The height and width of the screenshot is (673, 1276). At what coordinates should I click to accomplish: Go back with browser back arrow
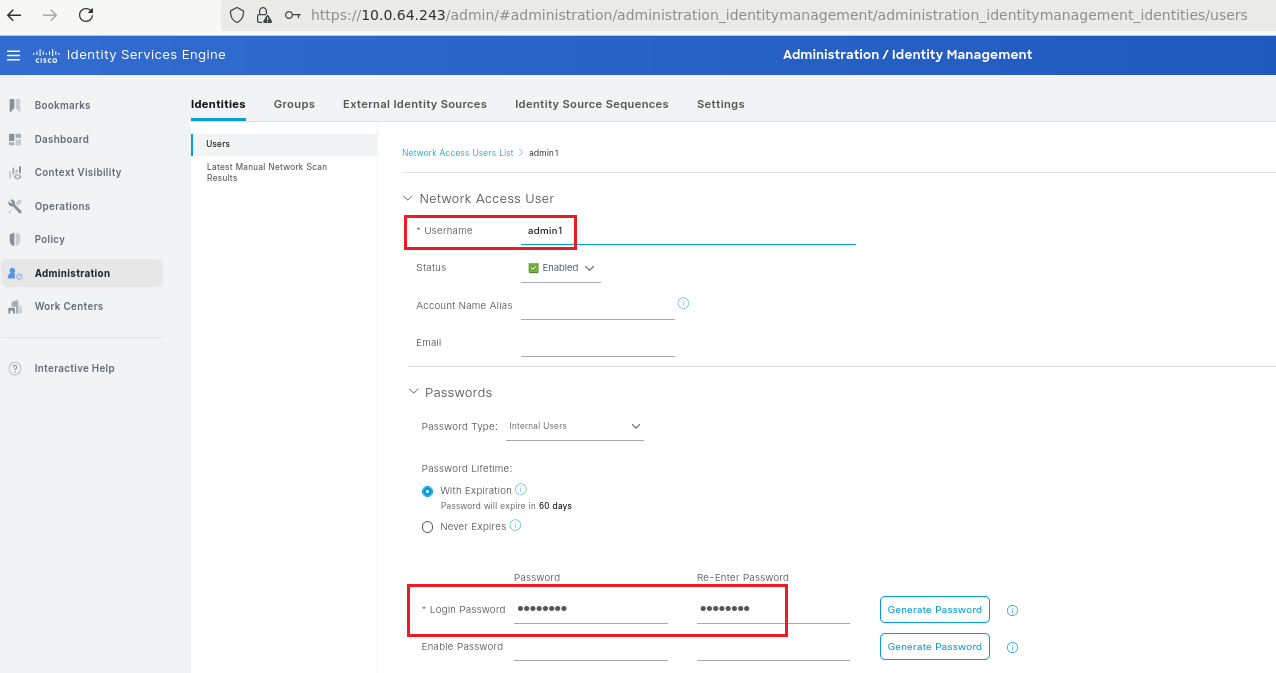14,15
